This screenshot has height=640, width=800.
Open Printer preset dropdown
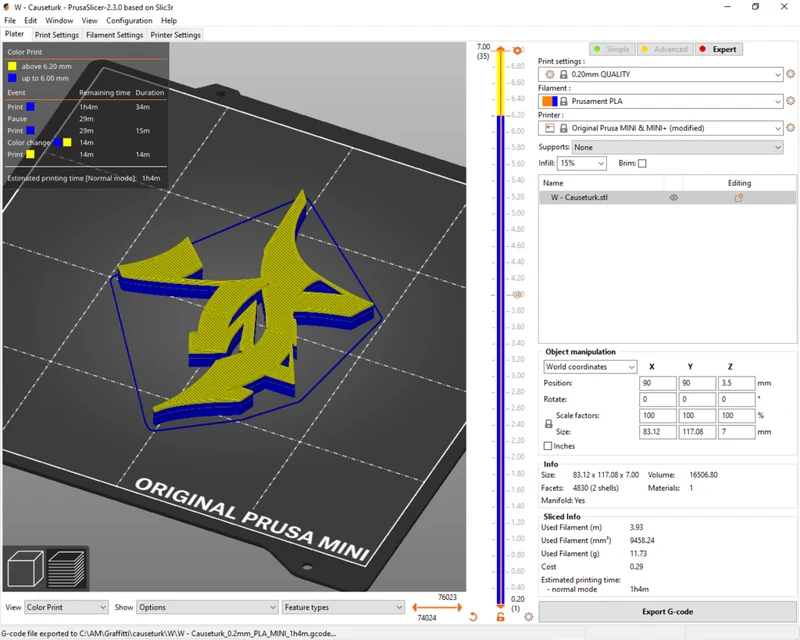pos(661,128)
